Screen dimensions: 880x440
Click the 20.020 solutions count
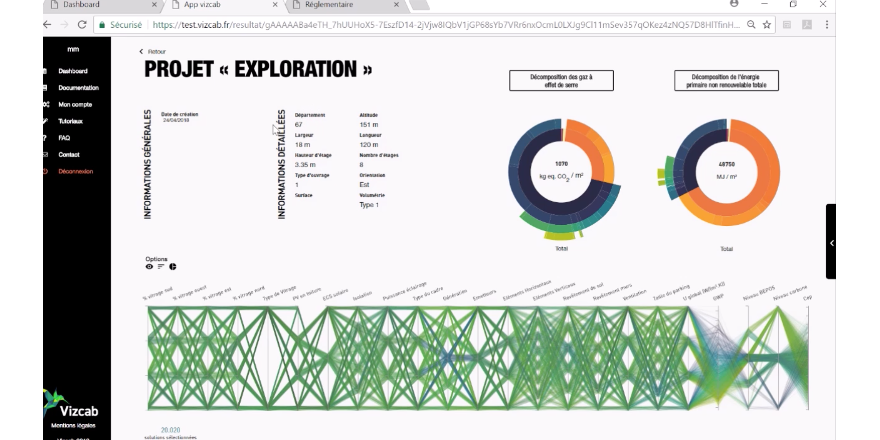[x=171, y=430]
